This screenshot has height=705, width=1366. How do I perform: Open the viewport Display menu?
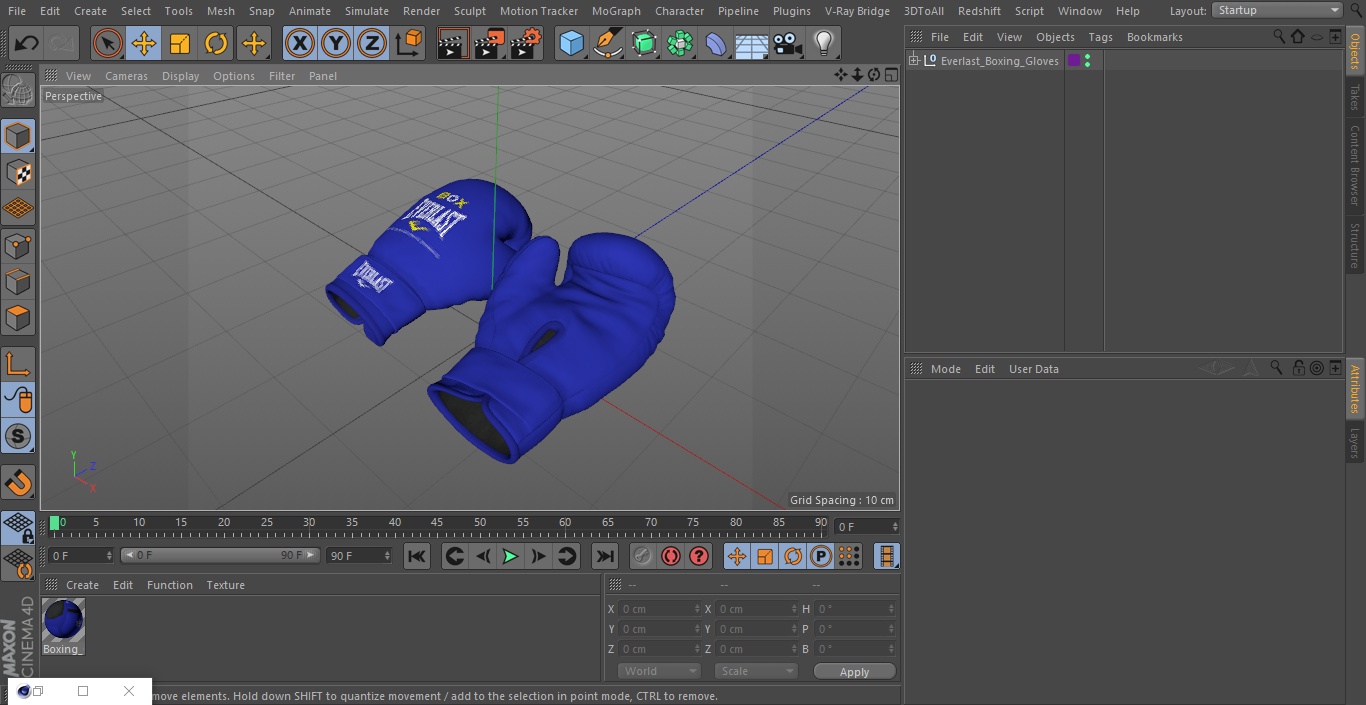(x=180, y=76)
